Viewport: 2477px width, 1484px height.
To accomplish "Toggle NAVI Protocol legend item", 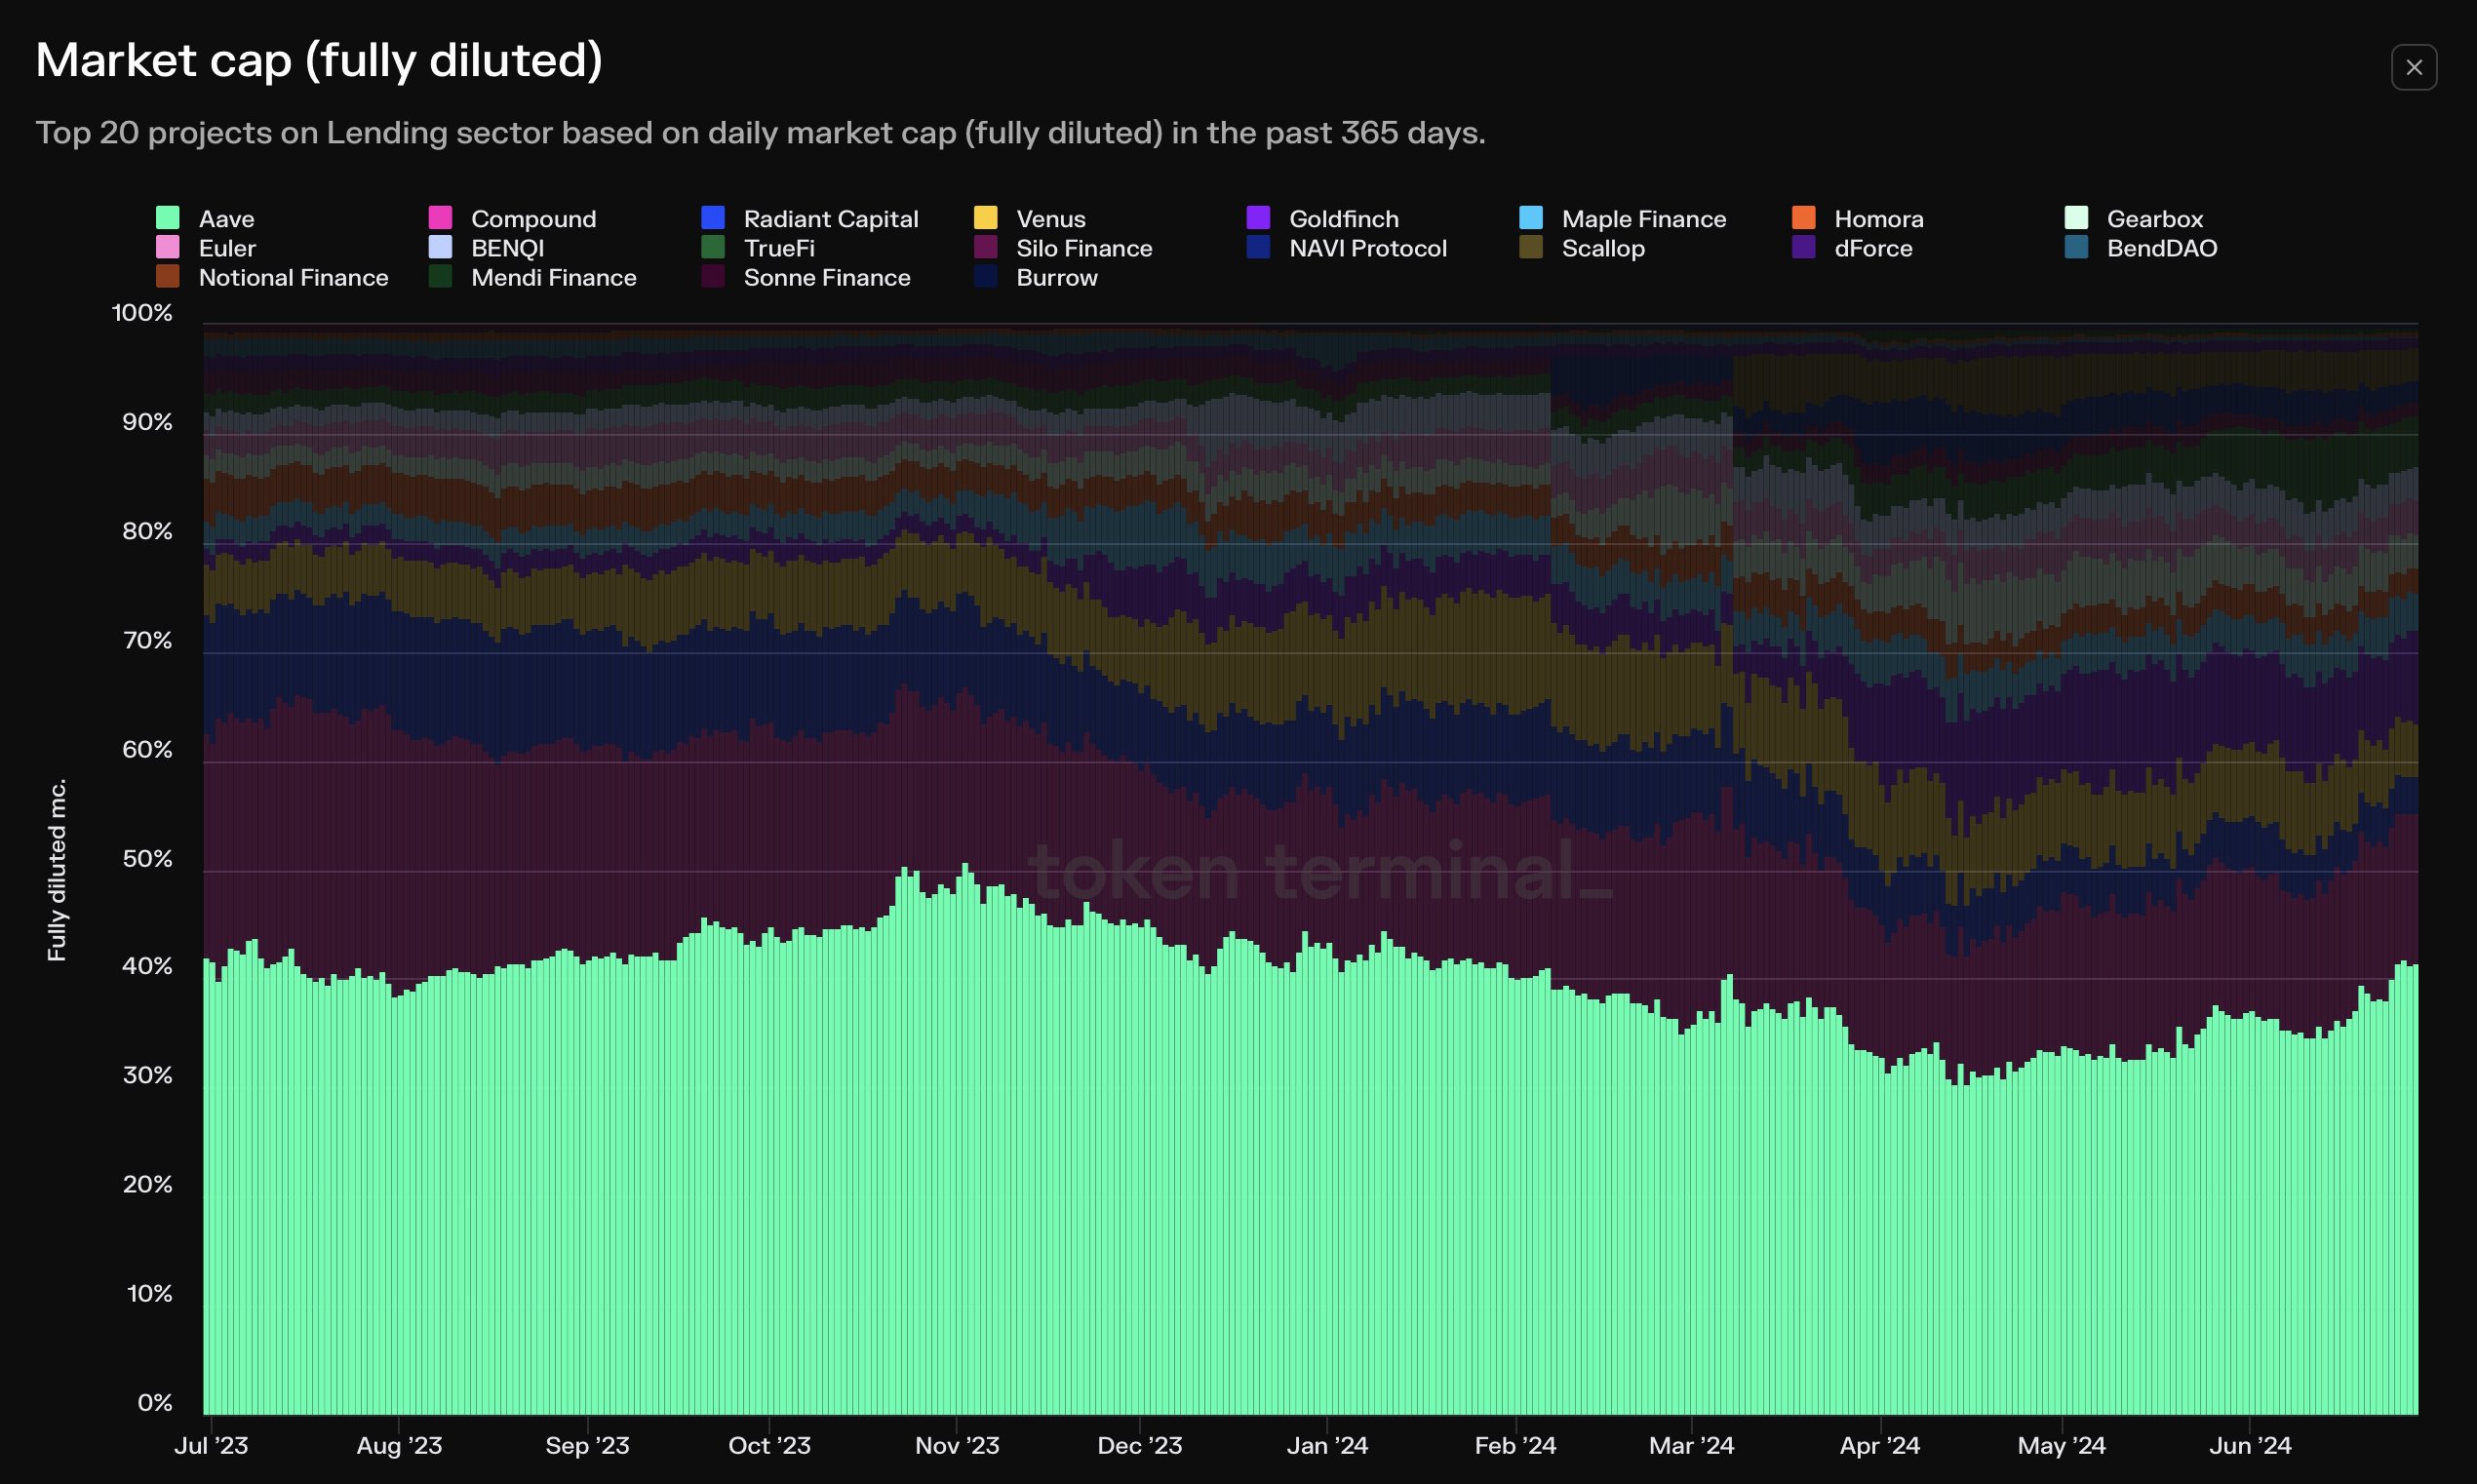I will [x=1347, y=247].
